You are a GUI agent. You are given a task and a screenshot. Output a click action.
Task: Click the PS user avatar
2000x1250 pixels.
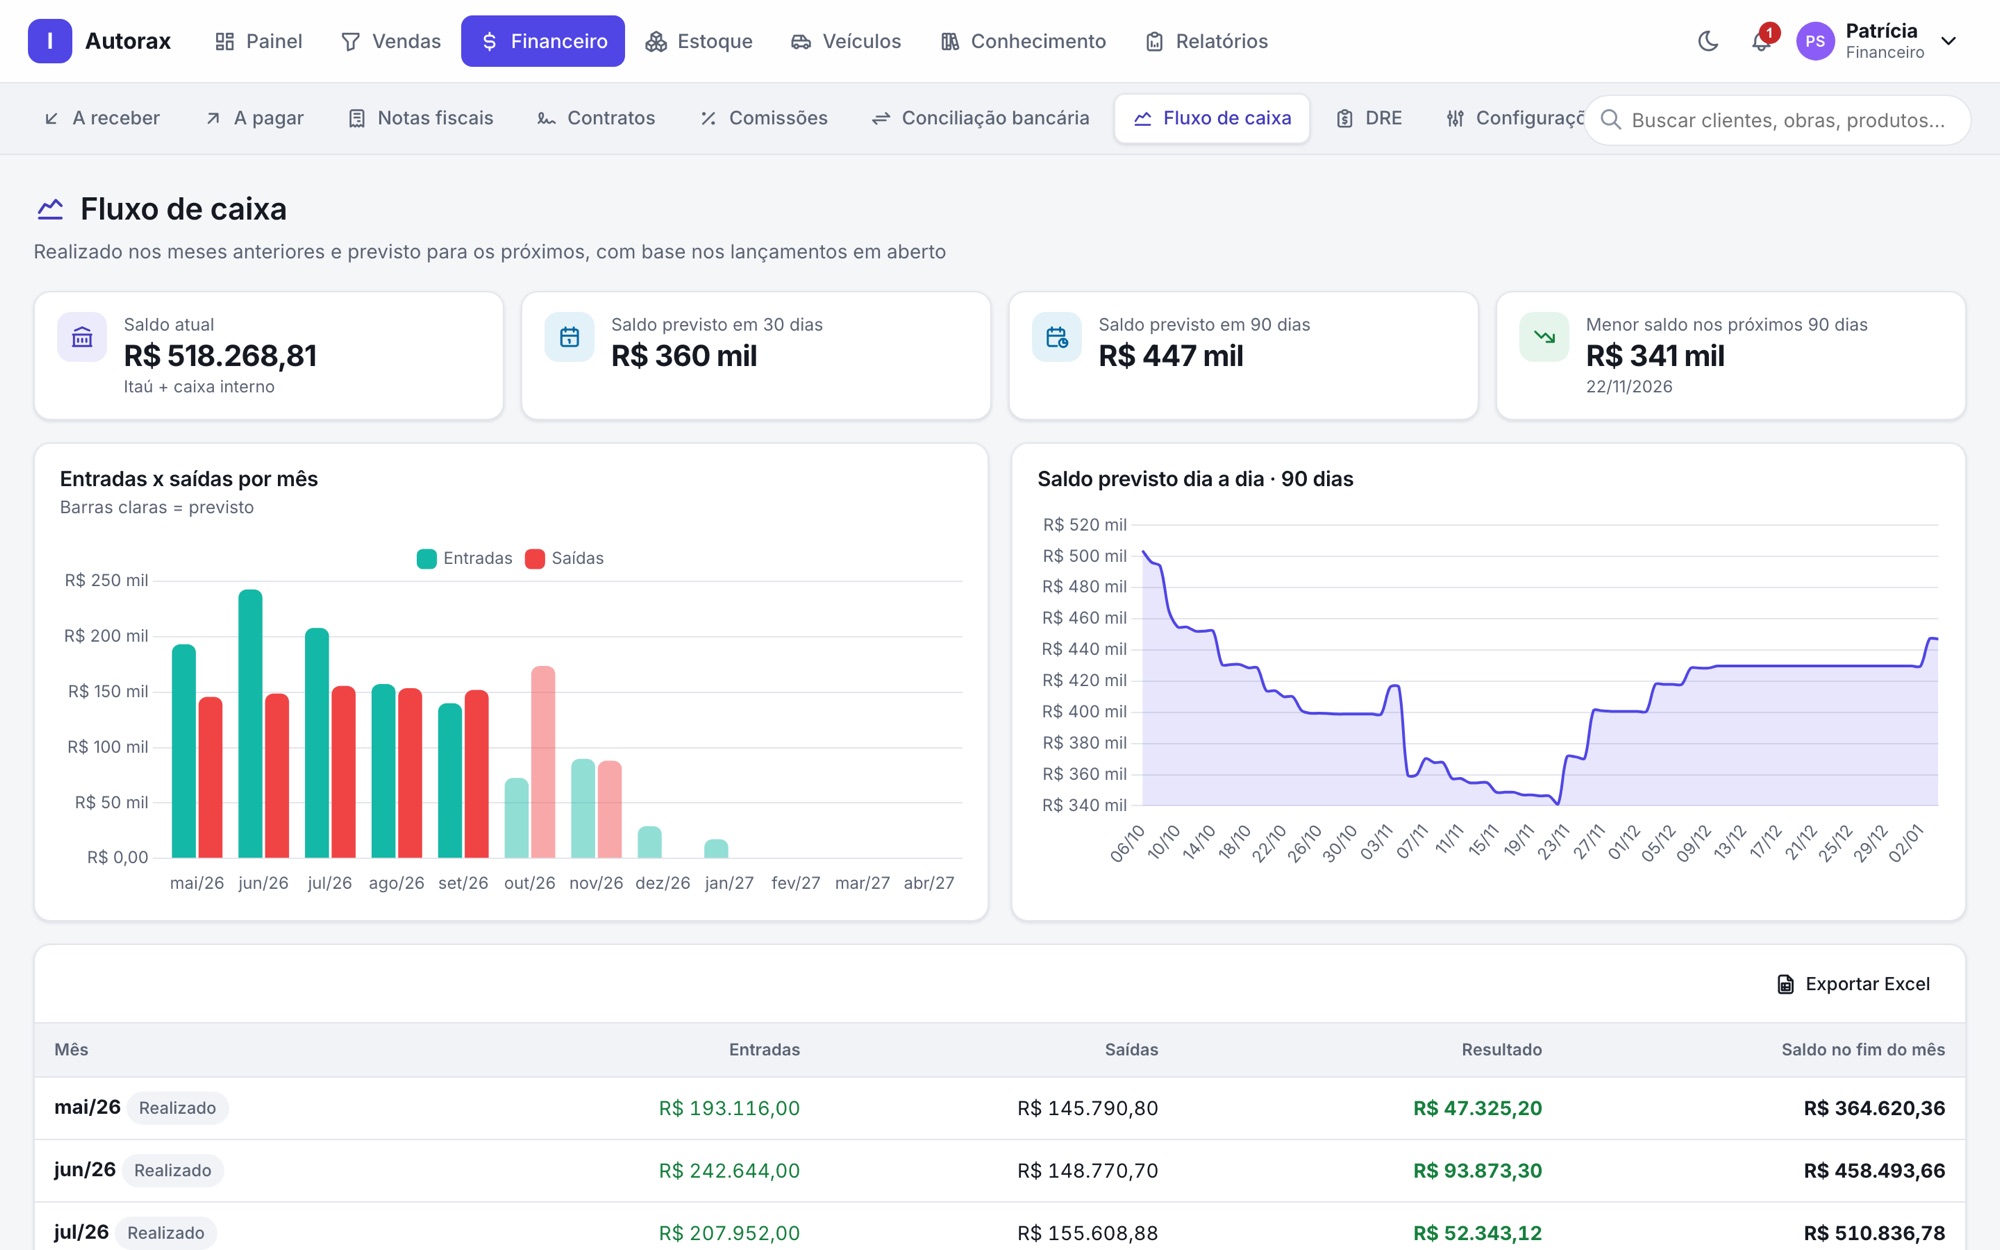(1815, 41)
